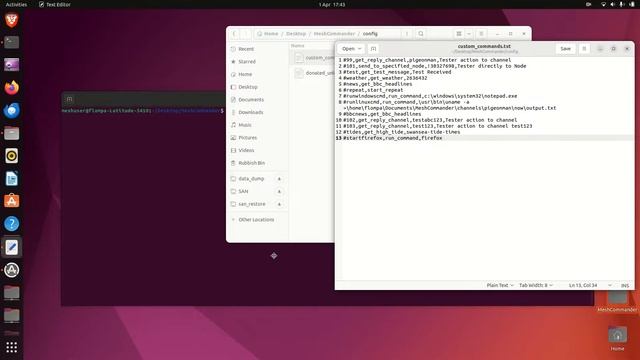Open Ubuntu Software from the dock

11,201
